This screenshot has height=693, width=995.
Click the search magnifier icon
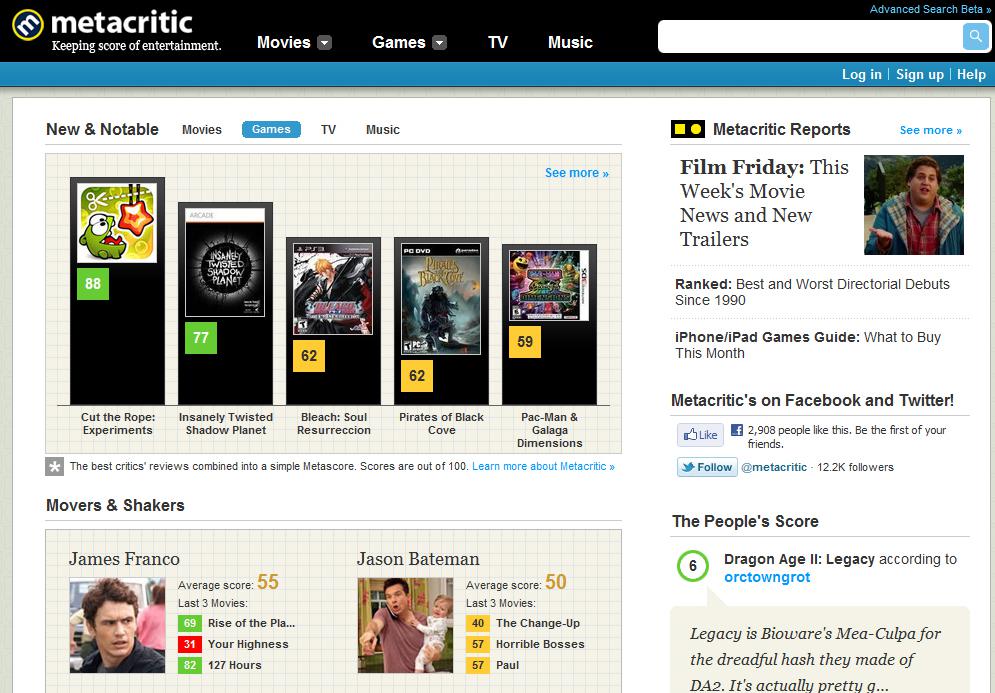(974, 36)
